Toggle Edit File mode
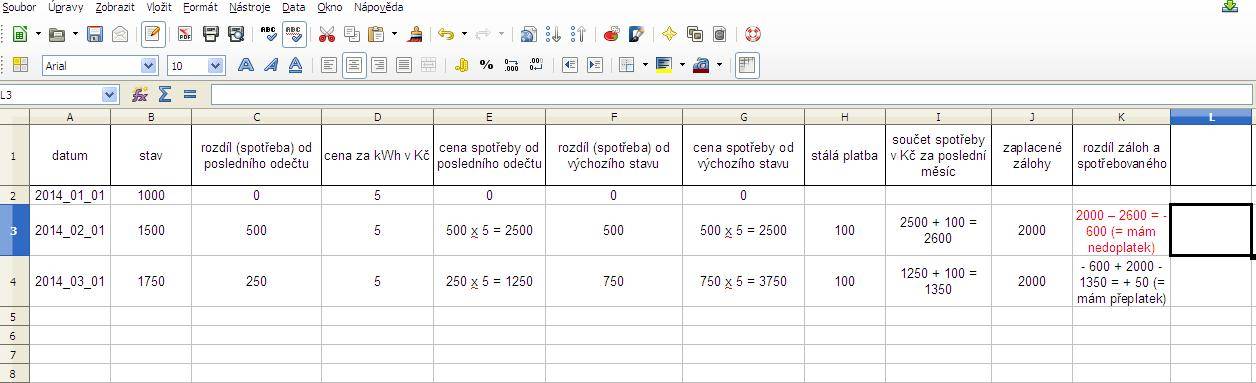1256x383 pixels. 152,34
